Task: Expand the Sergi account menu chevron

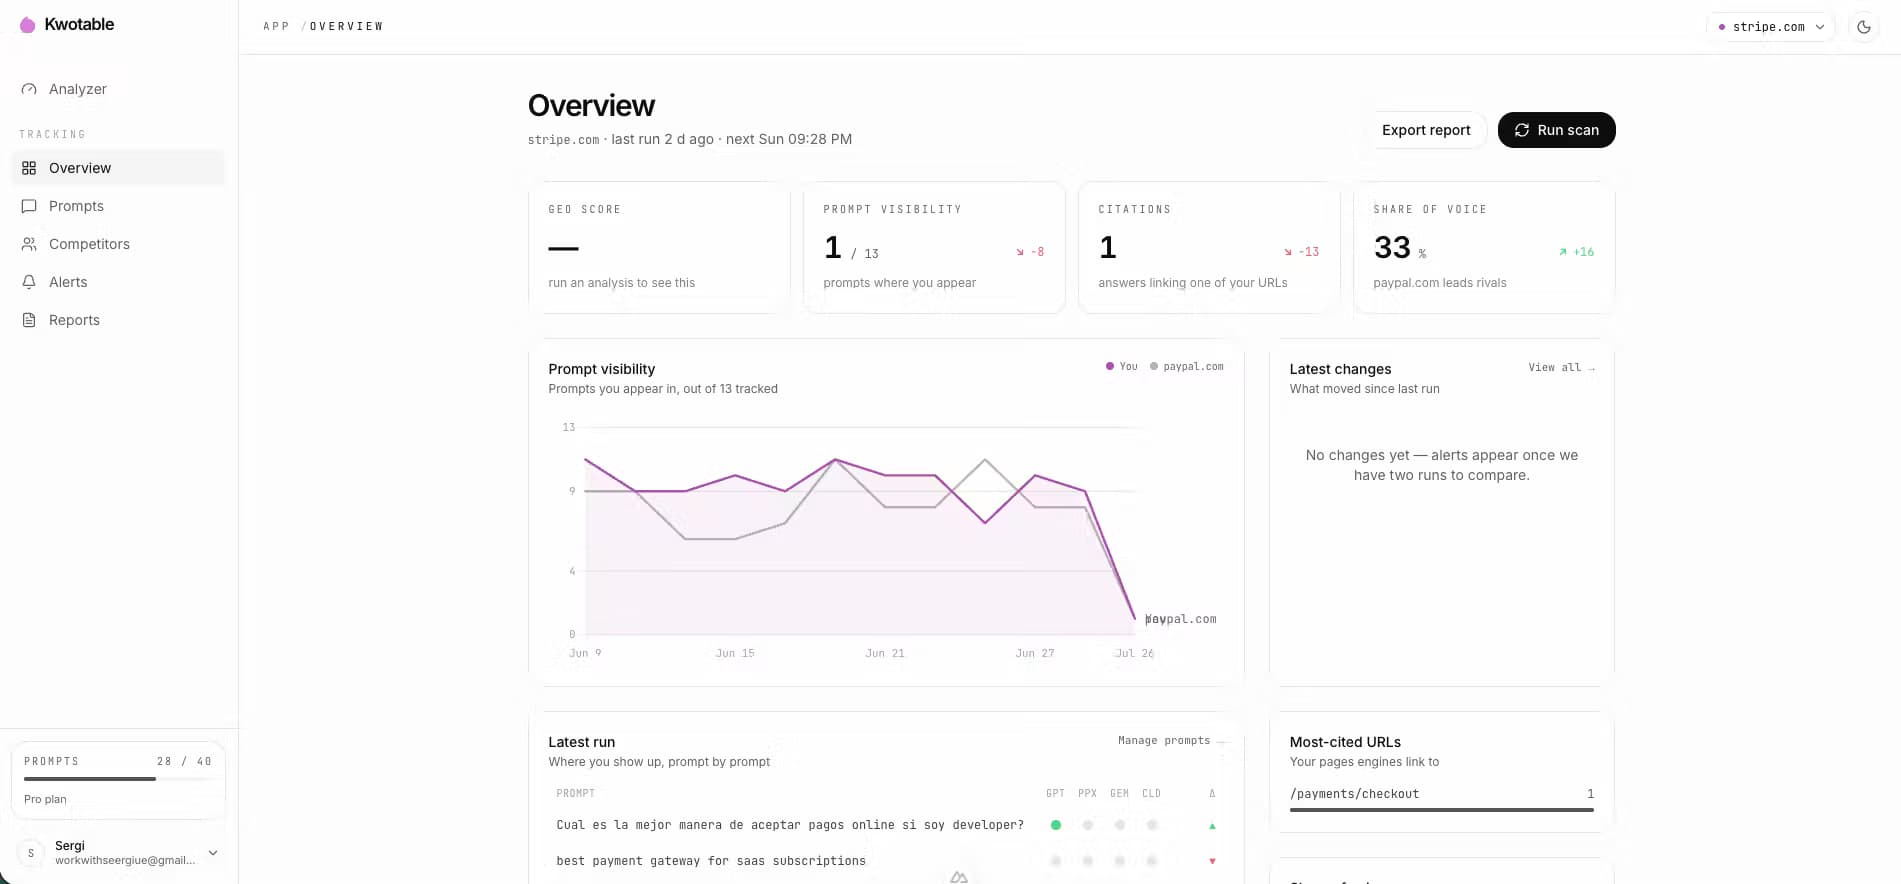Action: [x=213, y=853]
